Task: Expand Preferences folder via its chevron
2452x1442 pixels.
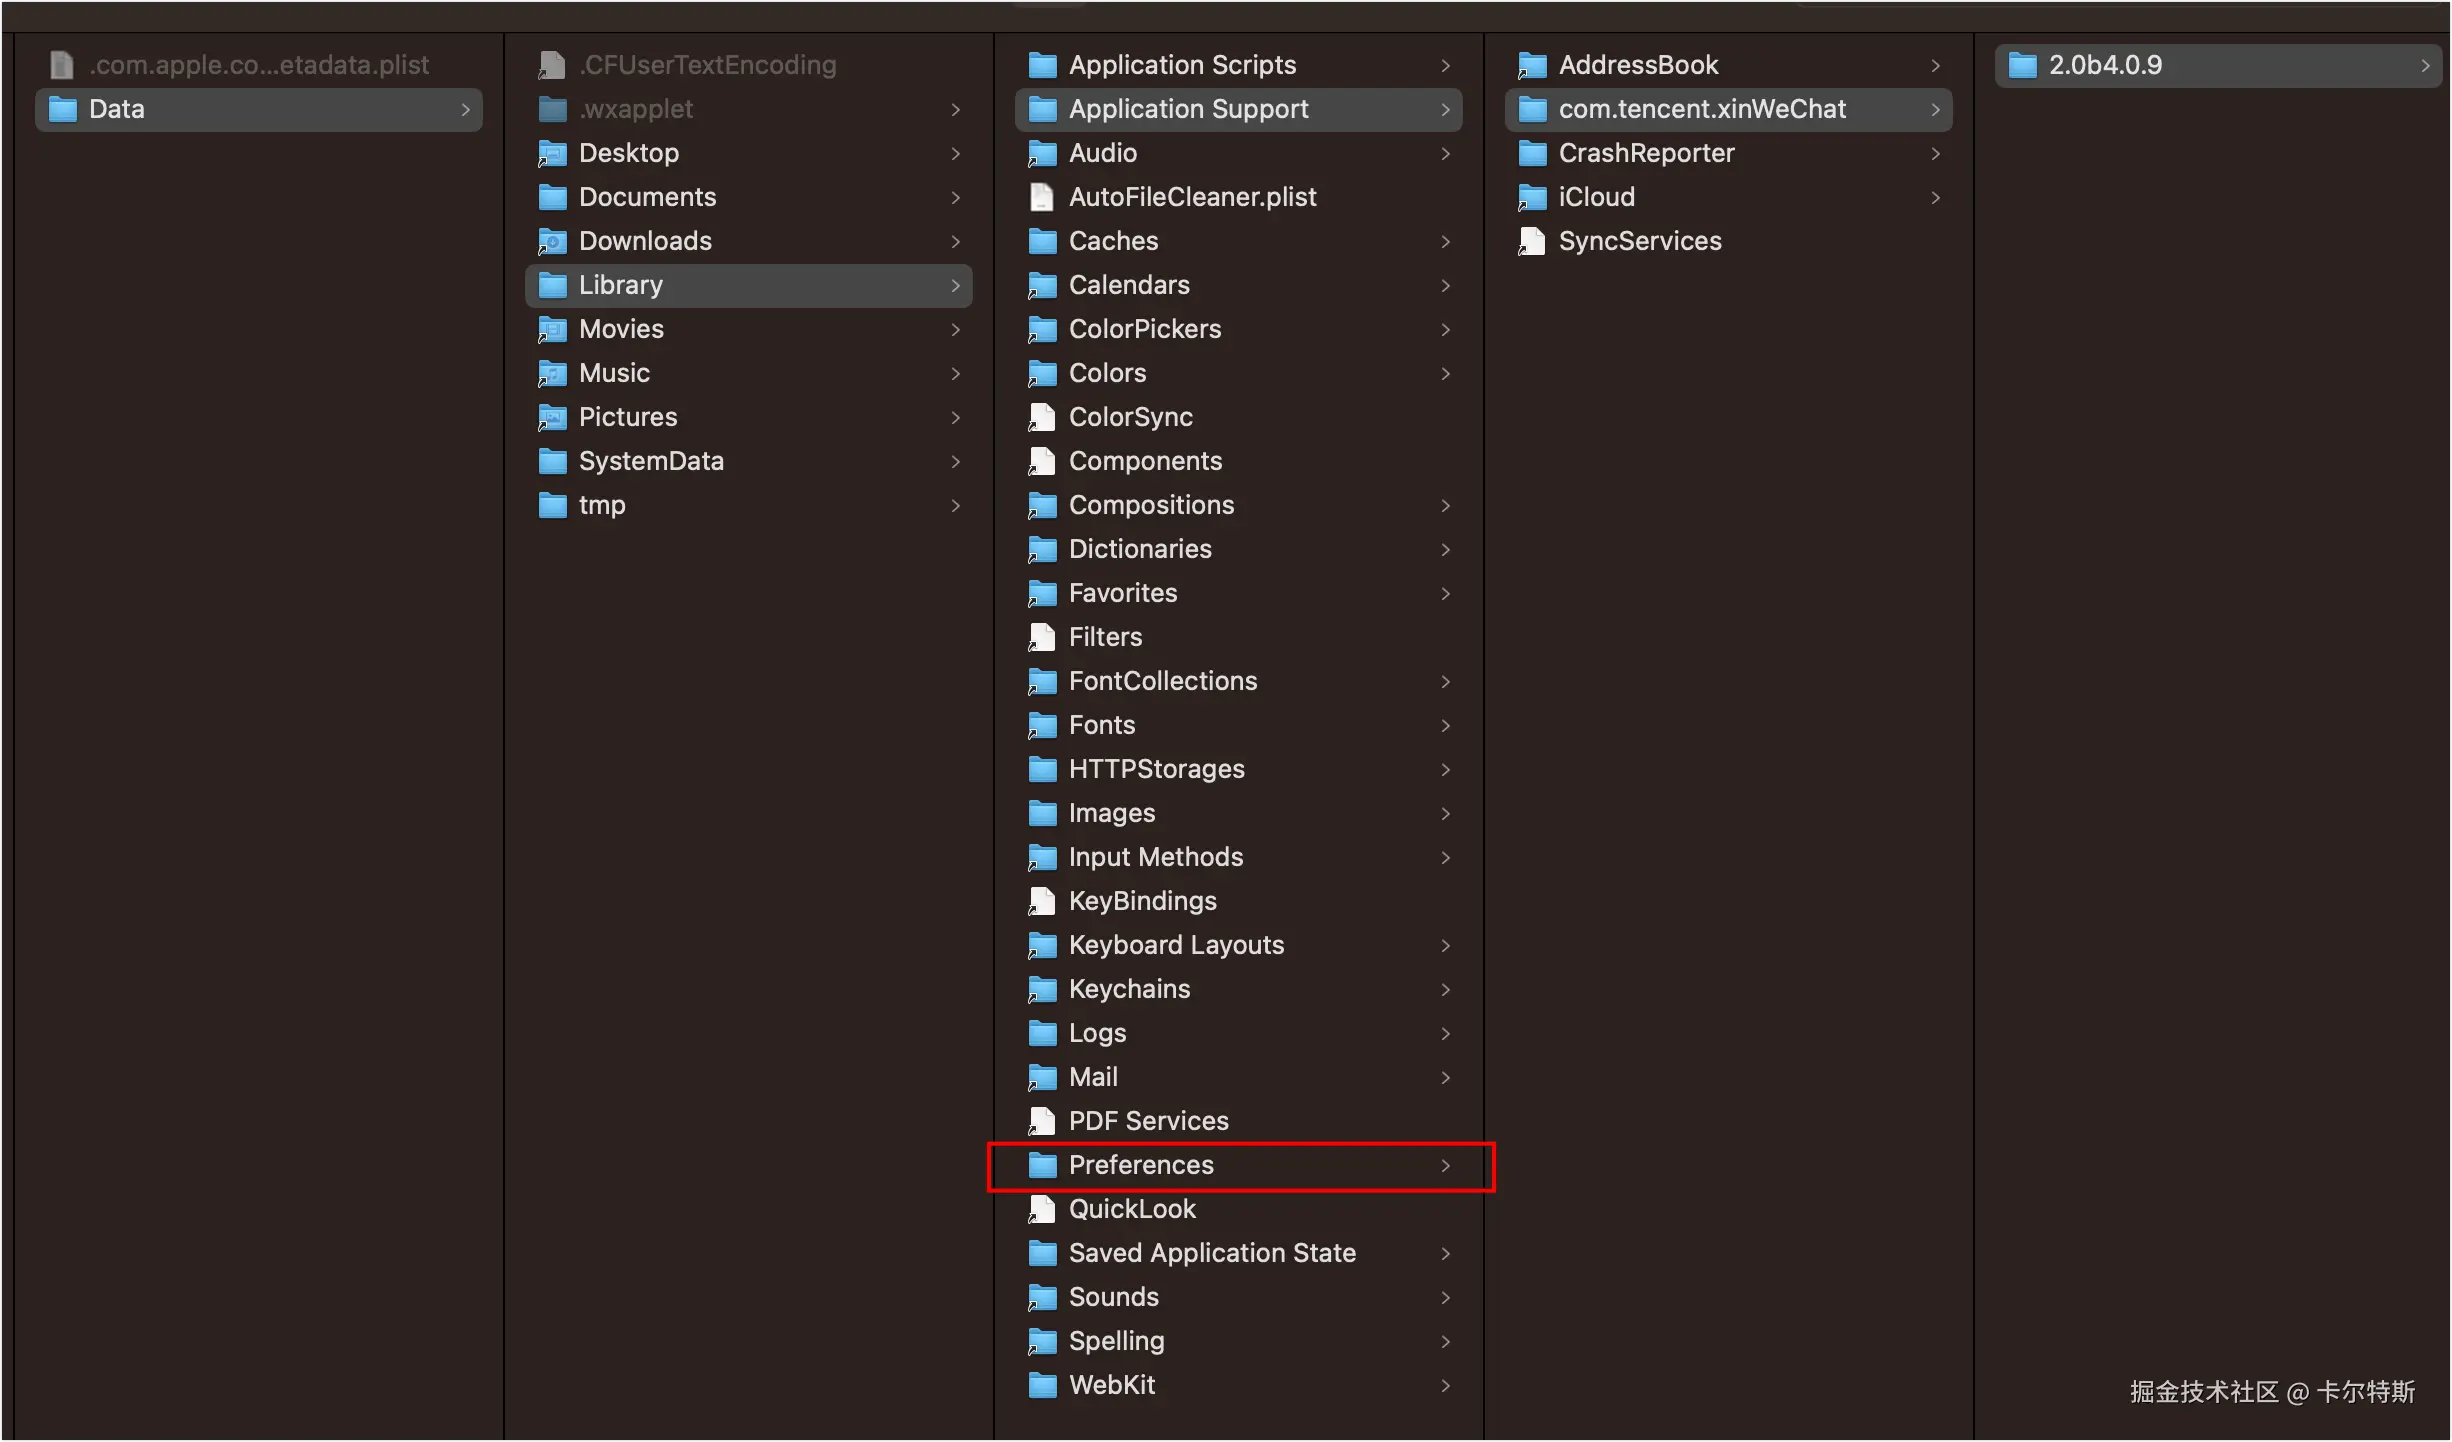Action: tap(1445, 1165)
